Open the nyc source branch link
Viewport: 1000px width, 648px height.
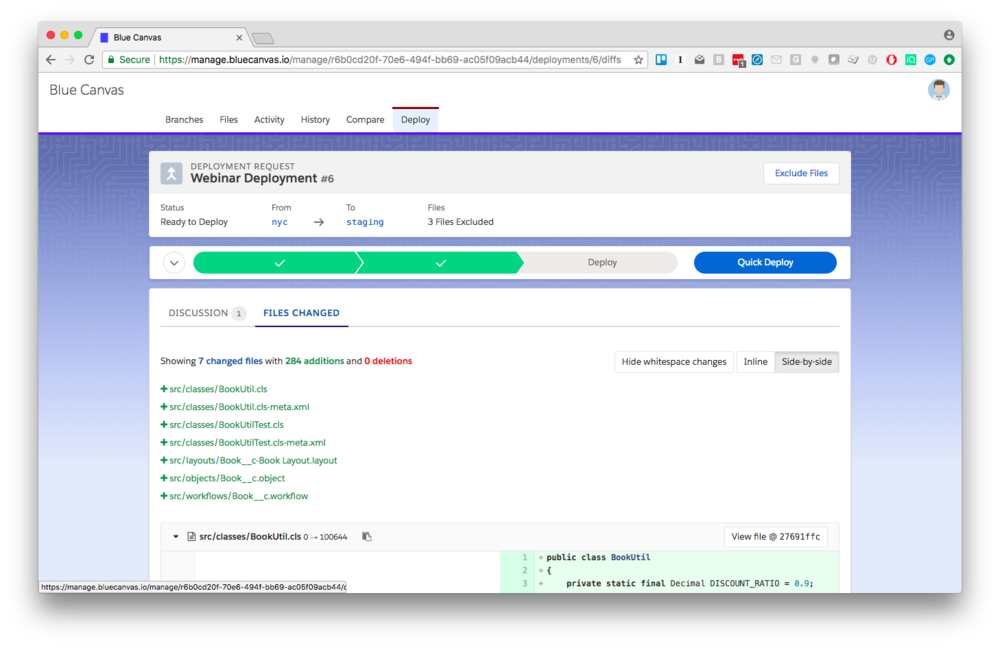click(279, 222)
